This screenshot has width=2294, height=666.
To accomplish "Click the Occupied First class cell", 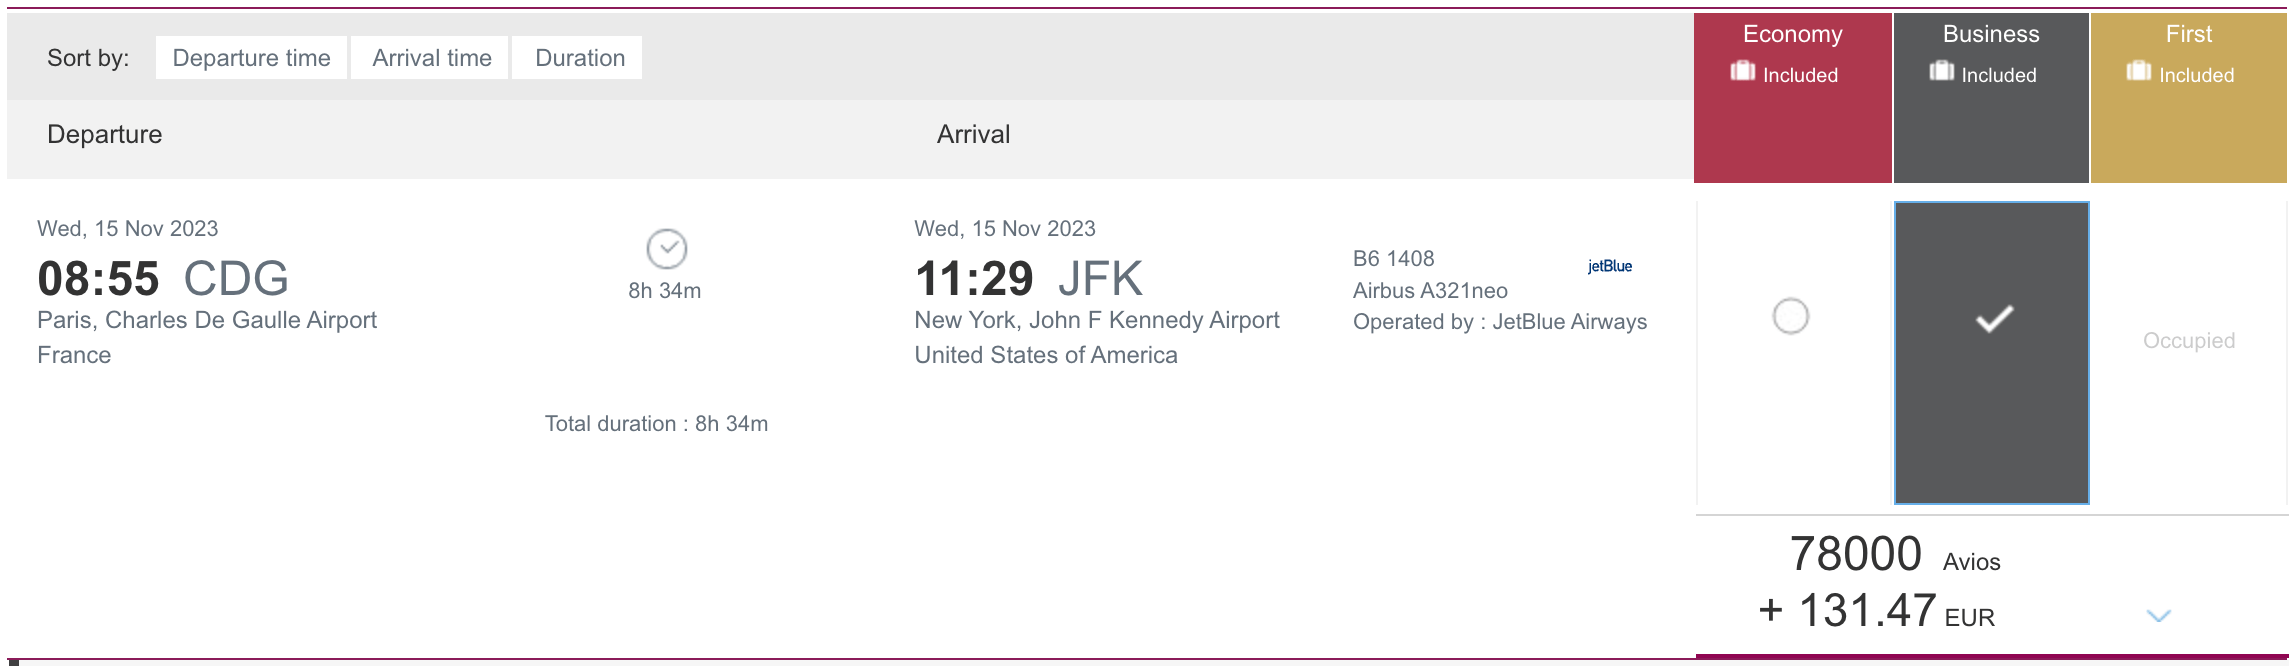I will tap(2188, 341).
